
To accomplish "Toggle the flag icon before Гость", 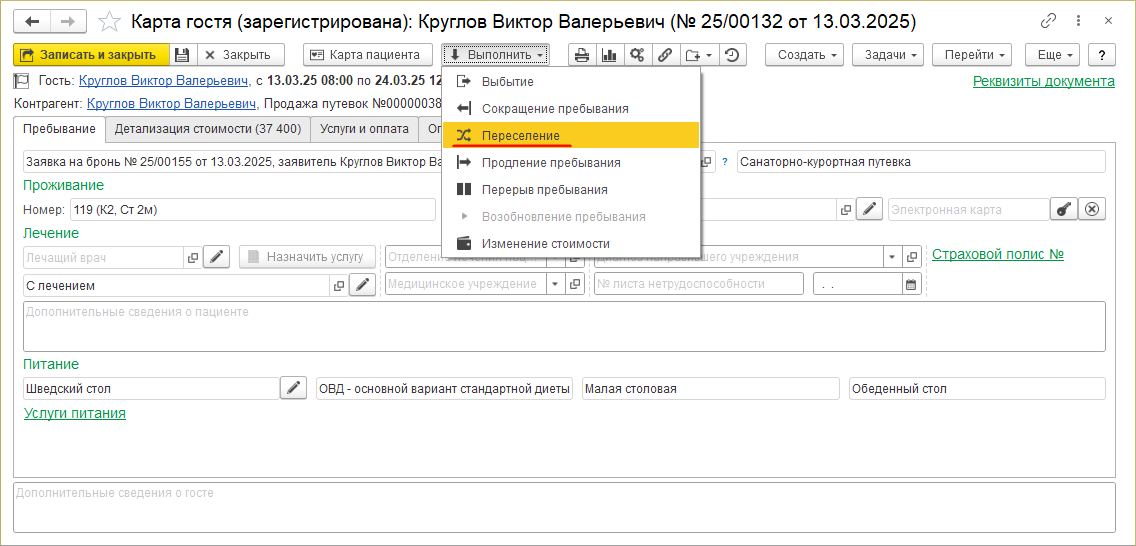I will coord(20,80).
